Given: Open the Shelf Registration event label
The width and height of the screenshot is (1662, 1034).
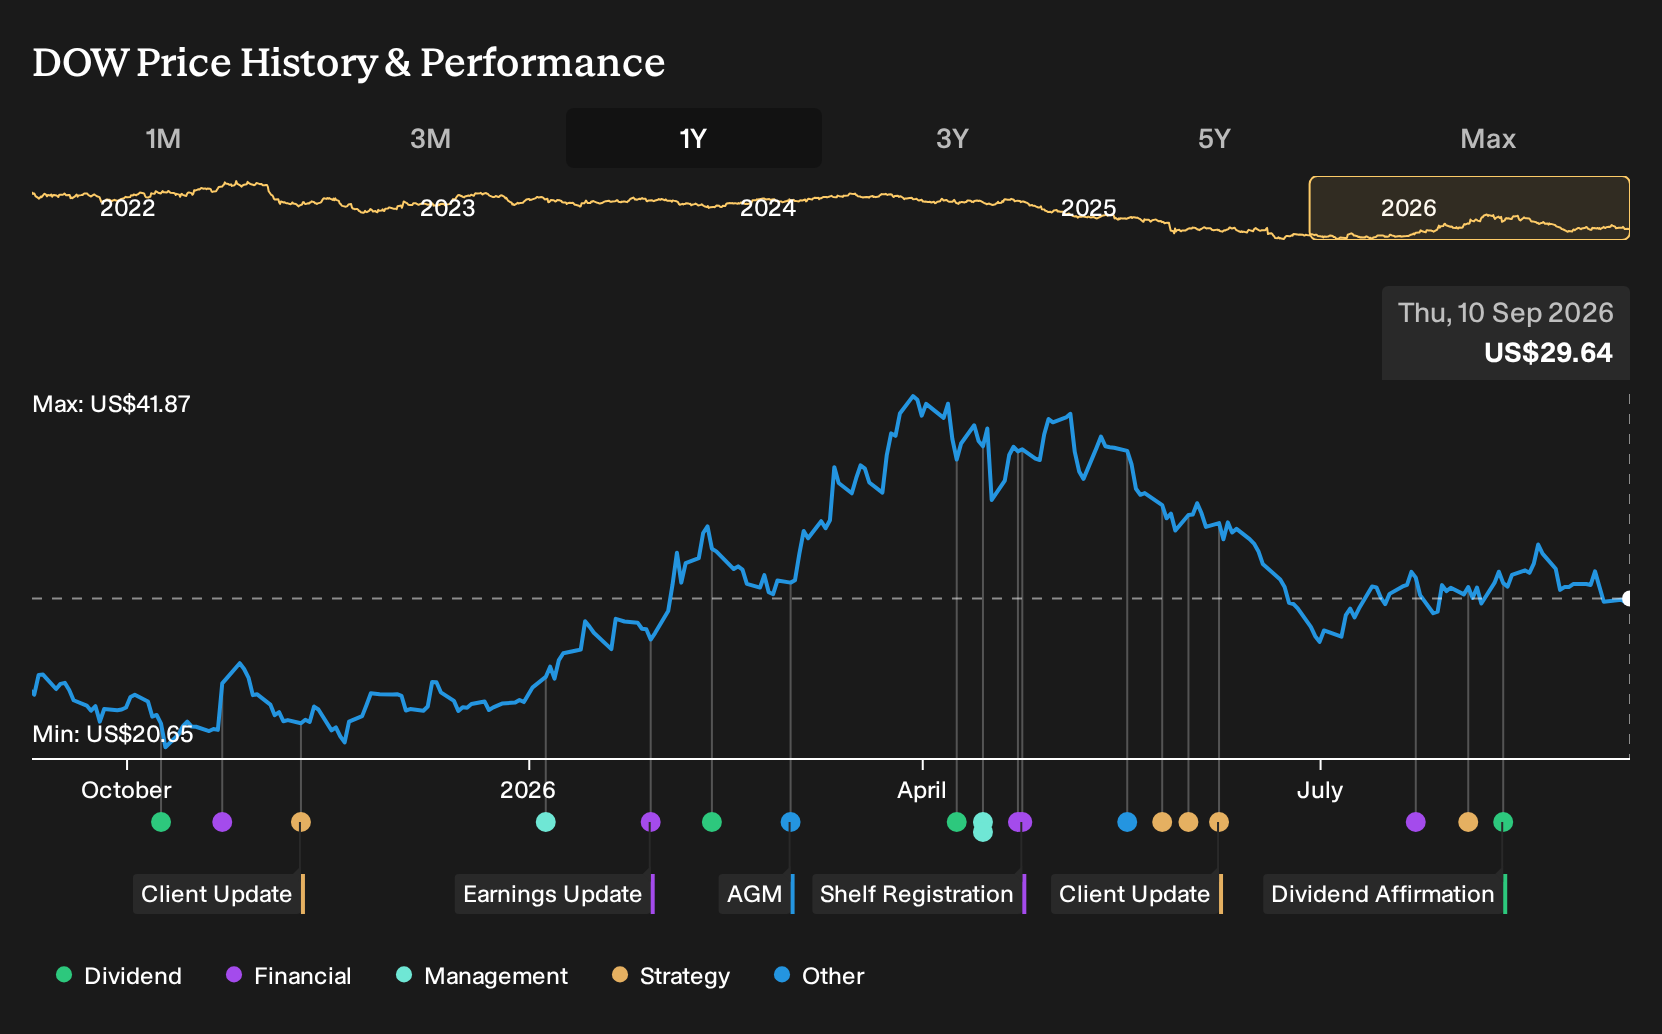Looking at the screenshot, I should pos(919,894).
